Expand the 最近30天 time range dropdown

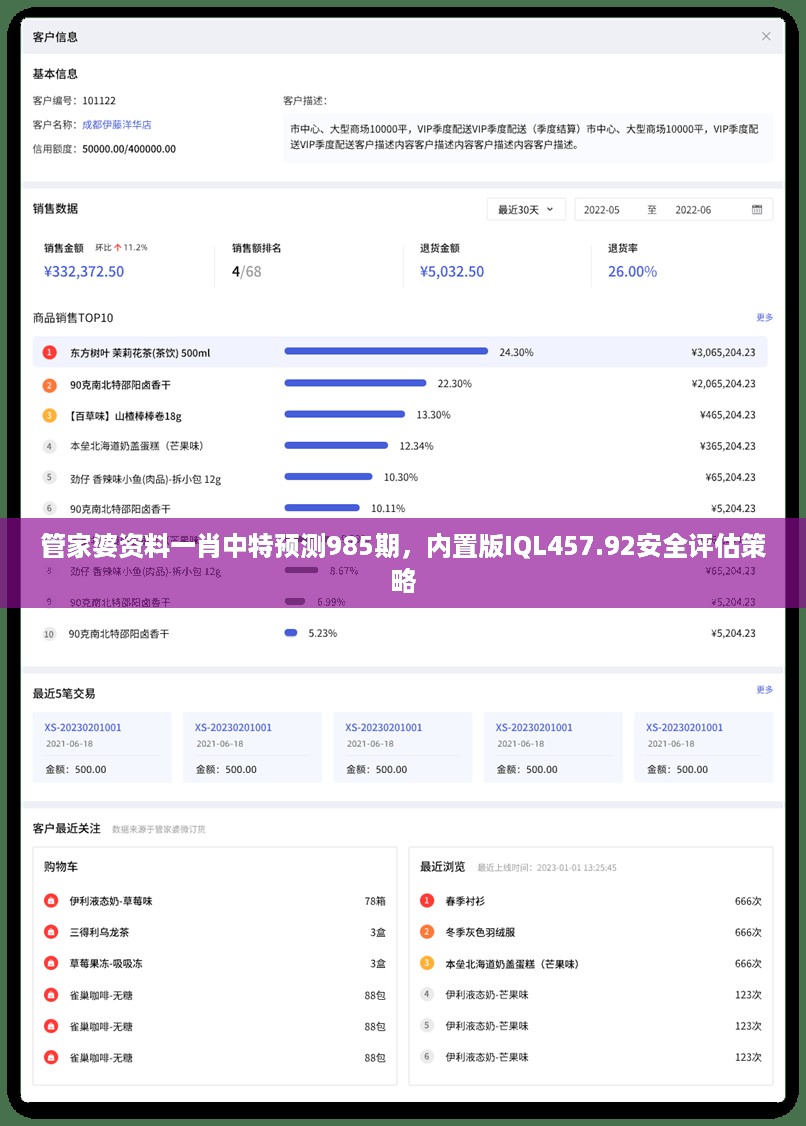pyautogui.click(x=526, y=210)
